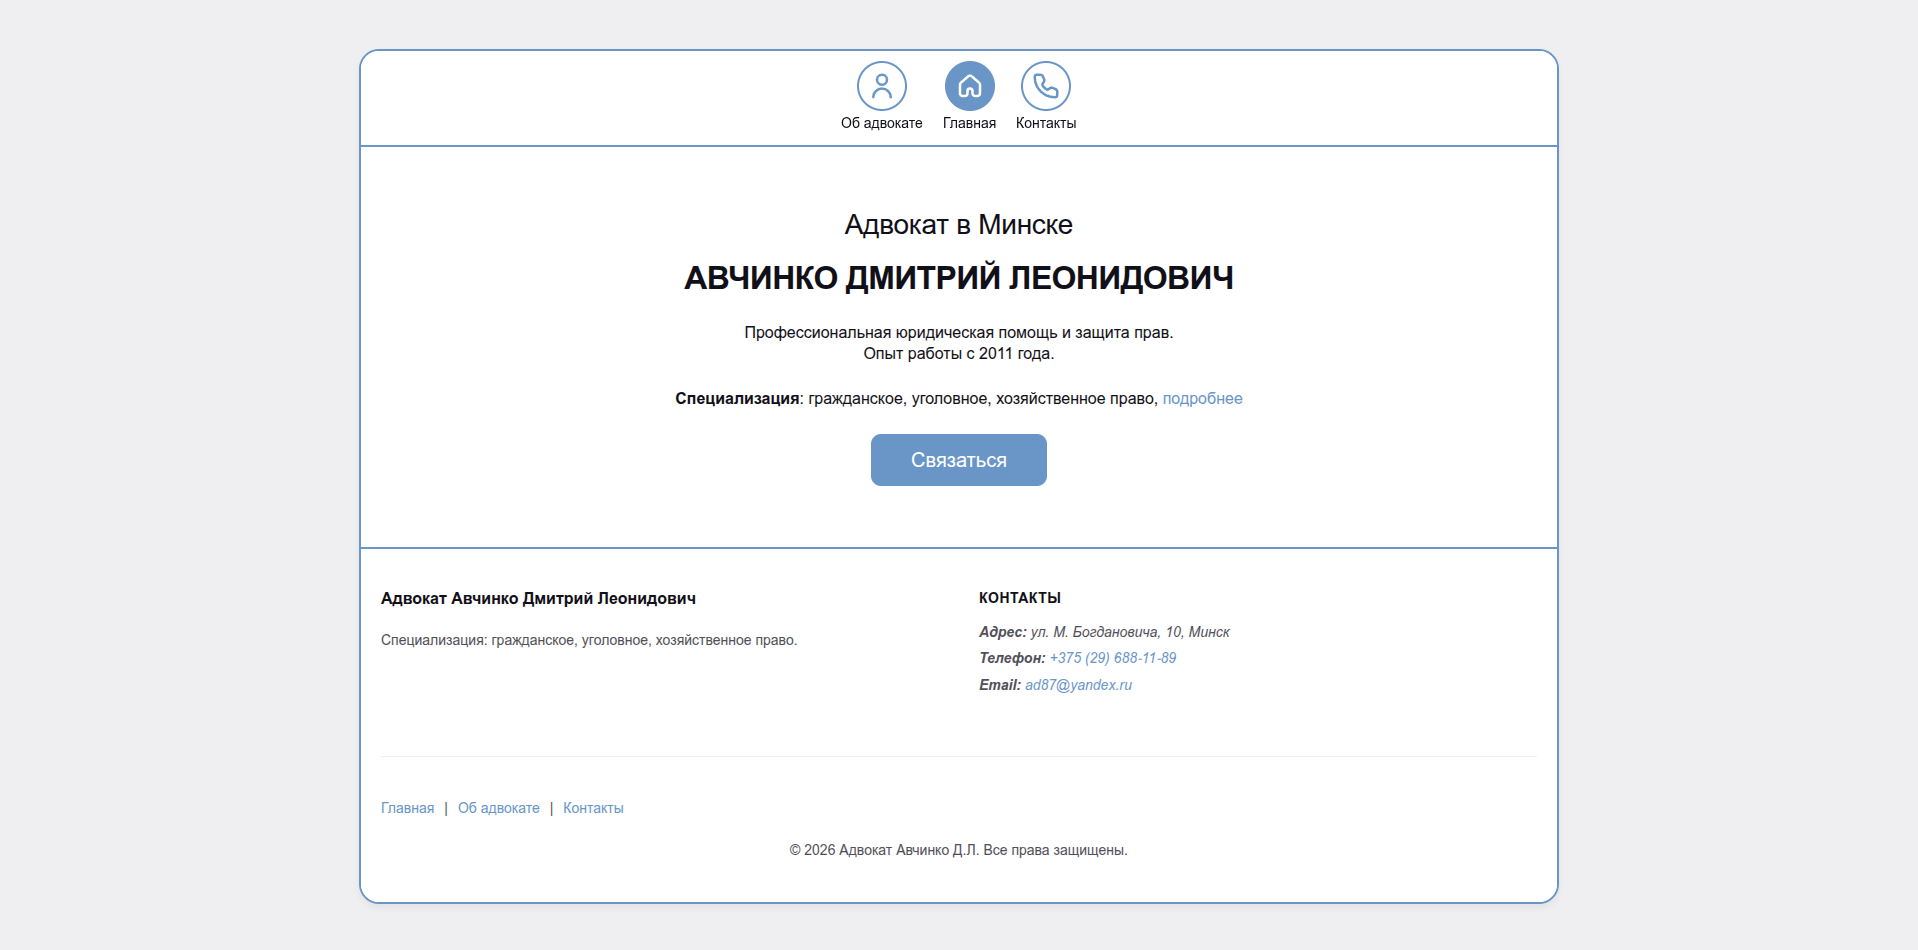Click the bold Специализация label in main section
Viewport: 1918px width, 950px height.
737,398
